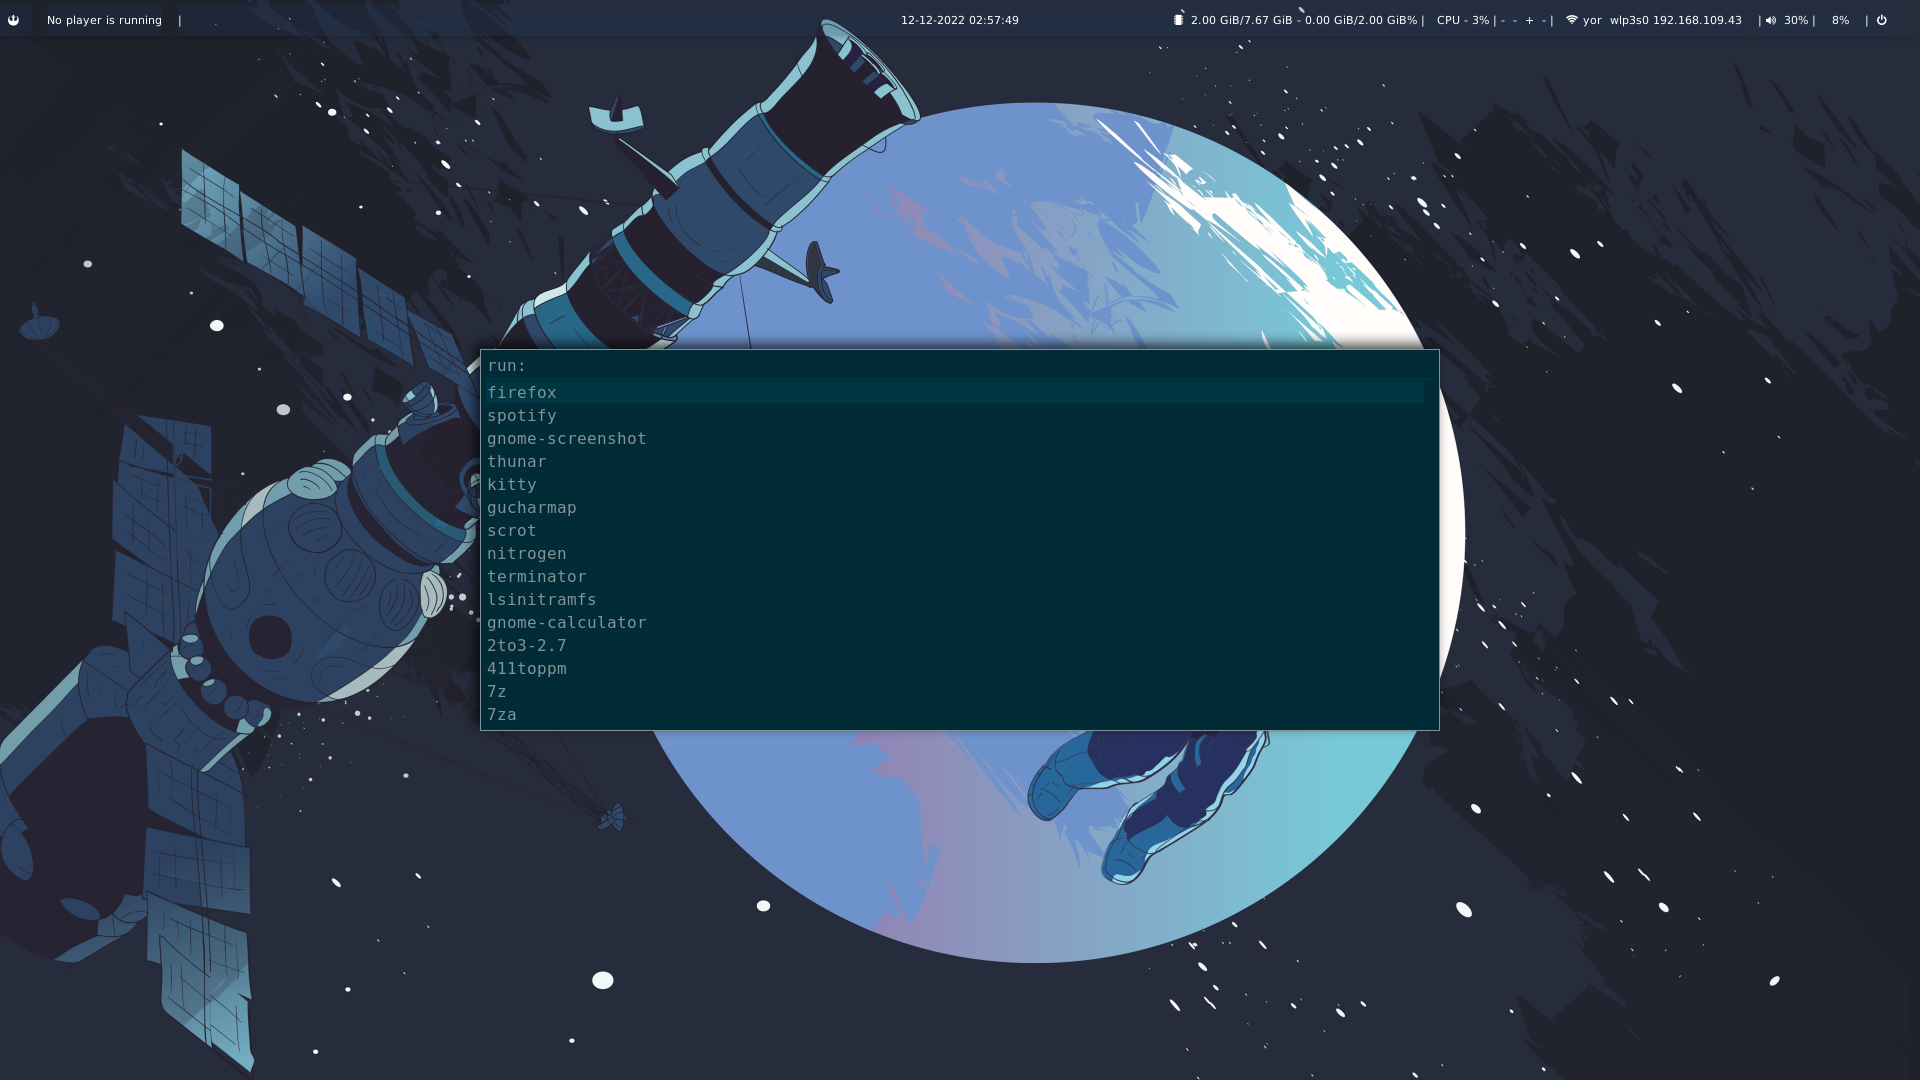Select firefox from the run list
Viewport: 1920px width, 1080px height.
click(522, 393)
